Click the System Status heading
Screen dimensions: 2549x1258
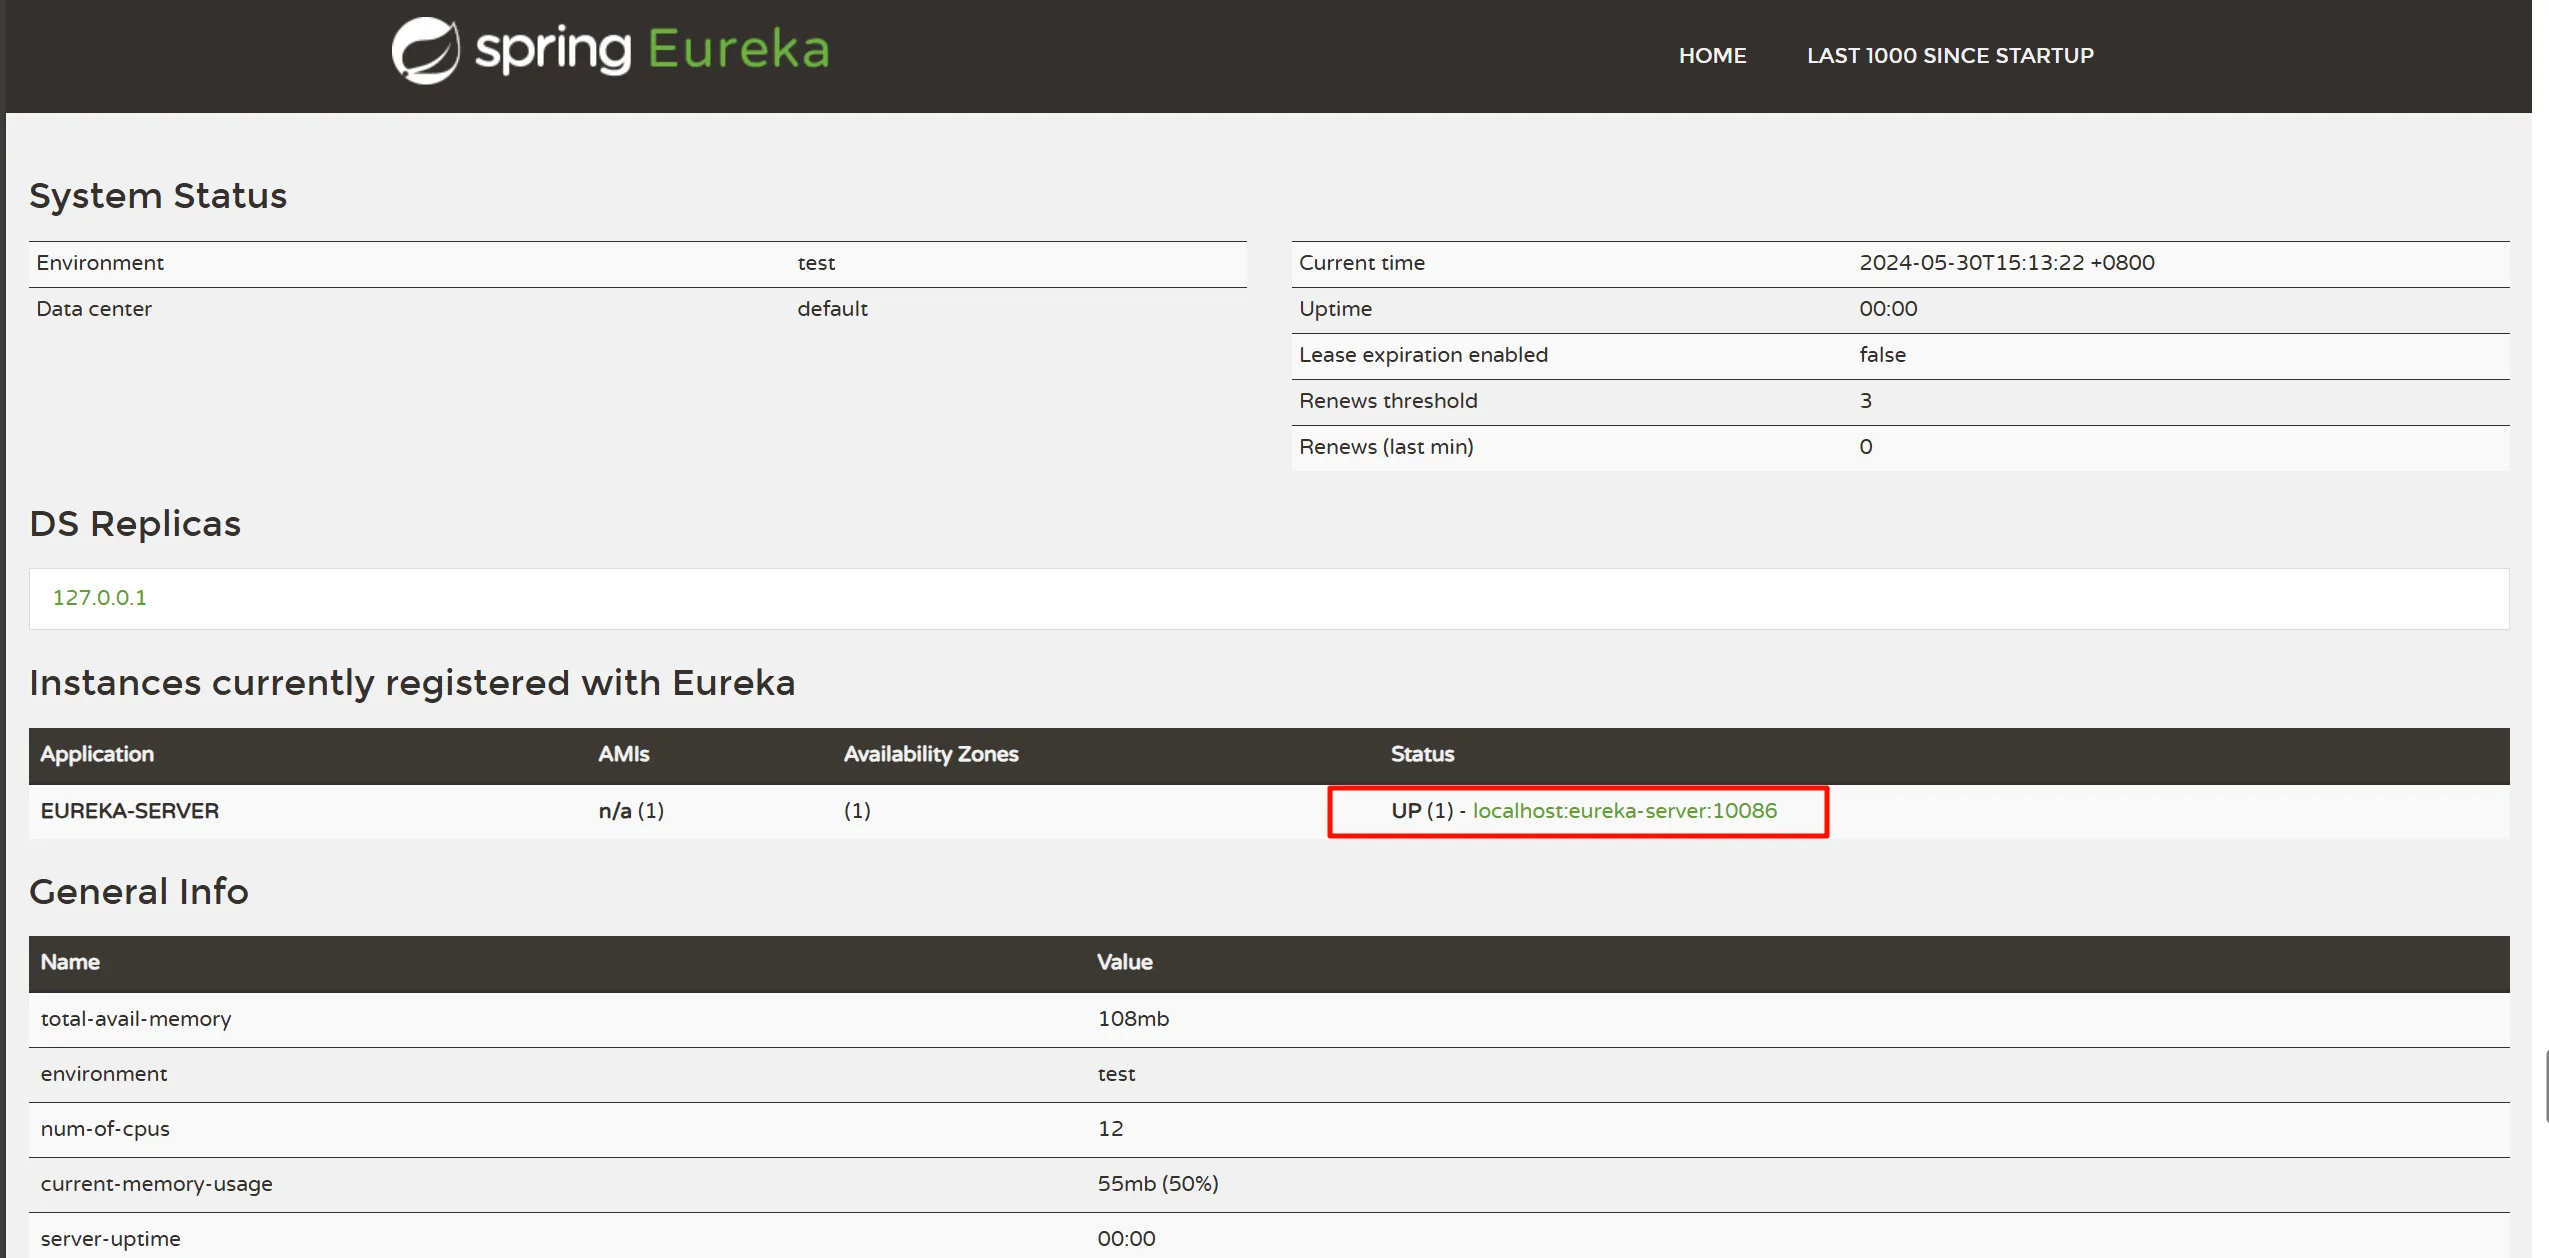[158, 195]
